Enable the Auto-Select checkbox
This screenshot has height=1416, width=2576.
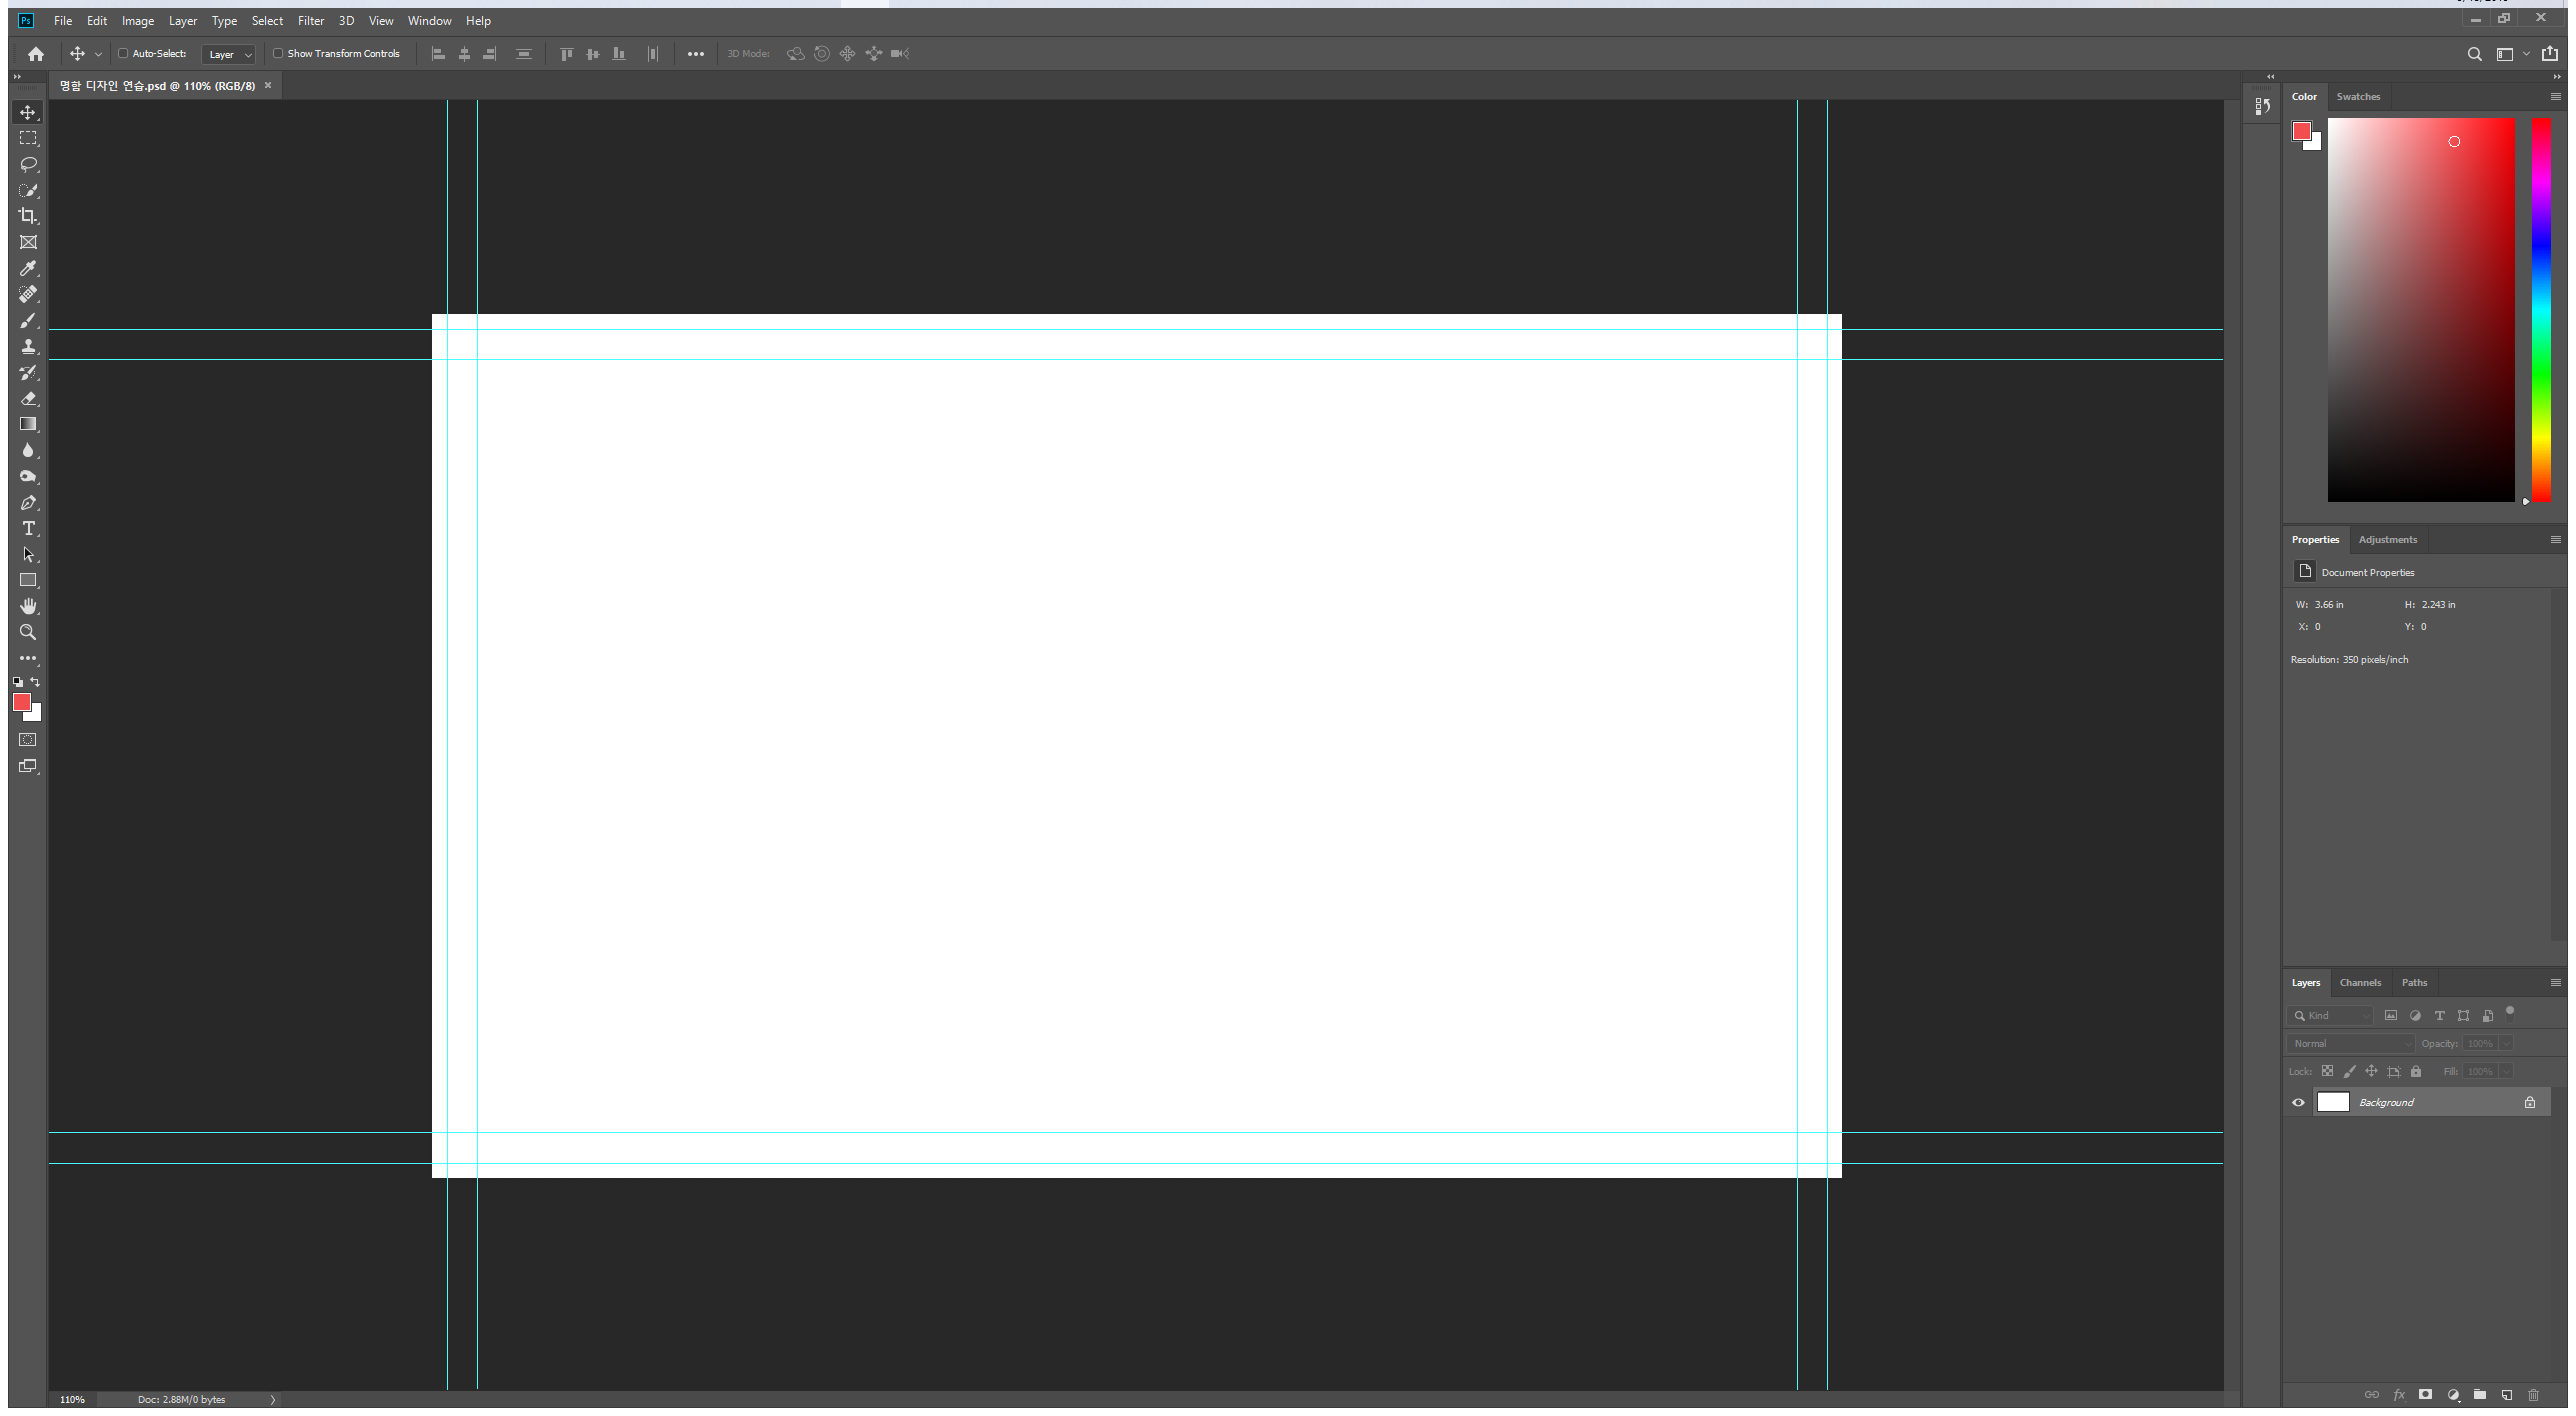pos(123,54)
